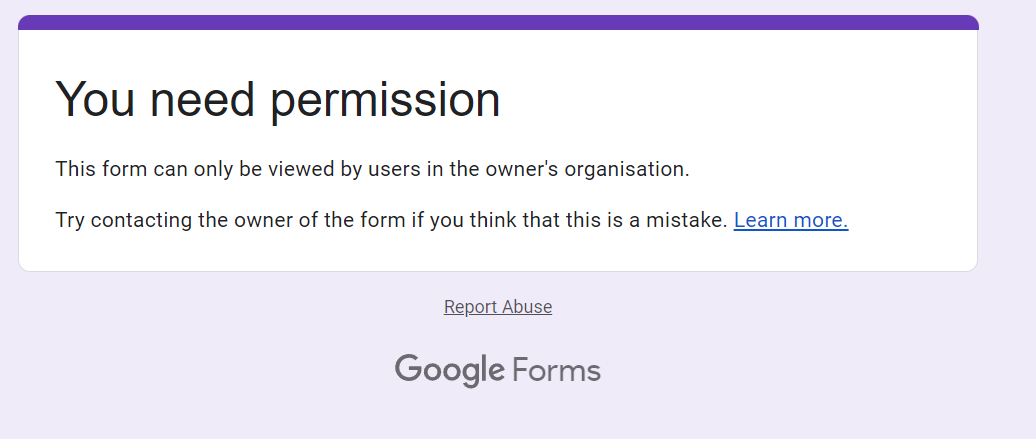This screenshot has height=439, width=1036.
Task: Click the word mistake in the message
Action: click(x=688, y=220)
